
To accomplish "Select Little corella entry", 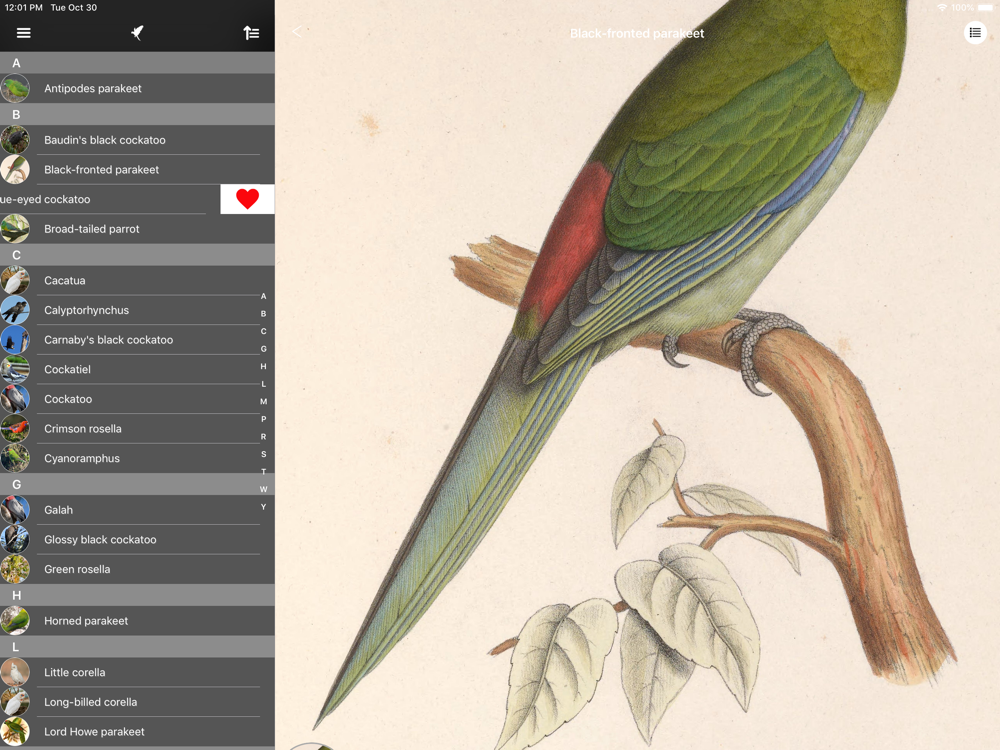I will pyautogui.click(x=137, y=672).
